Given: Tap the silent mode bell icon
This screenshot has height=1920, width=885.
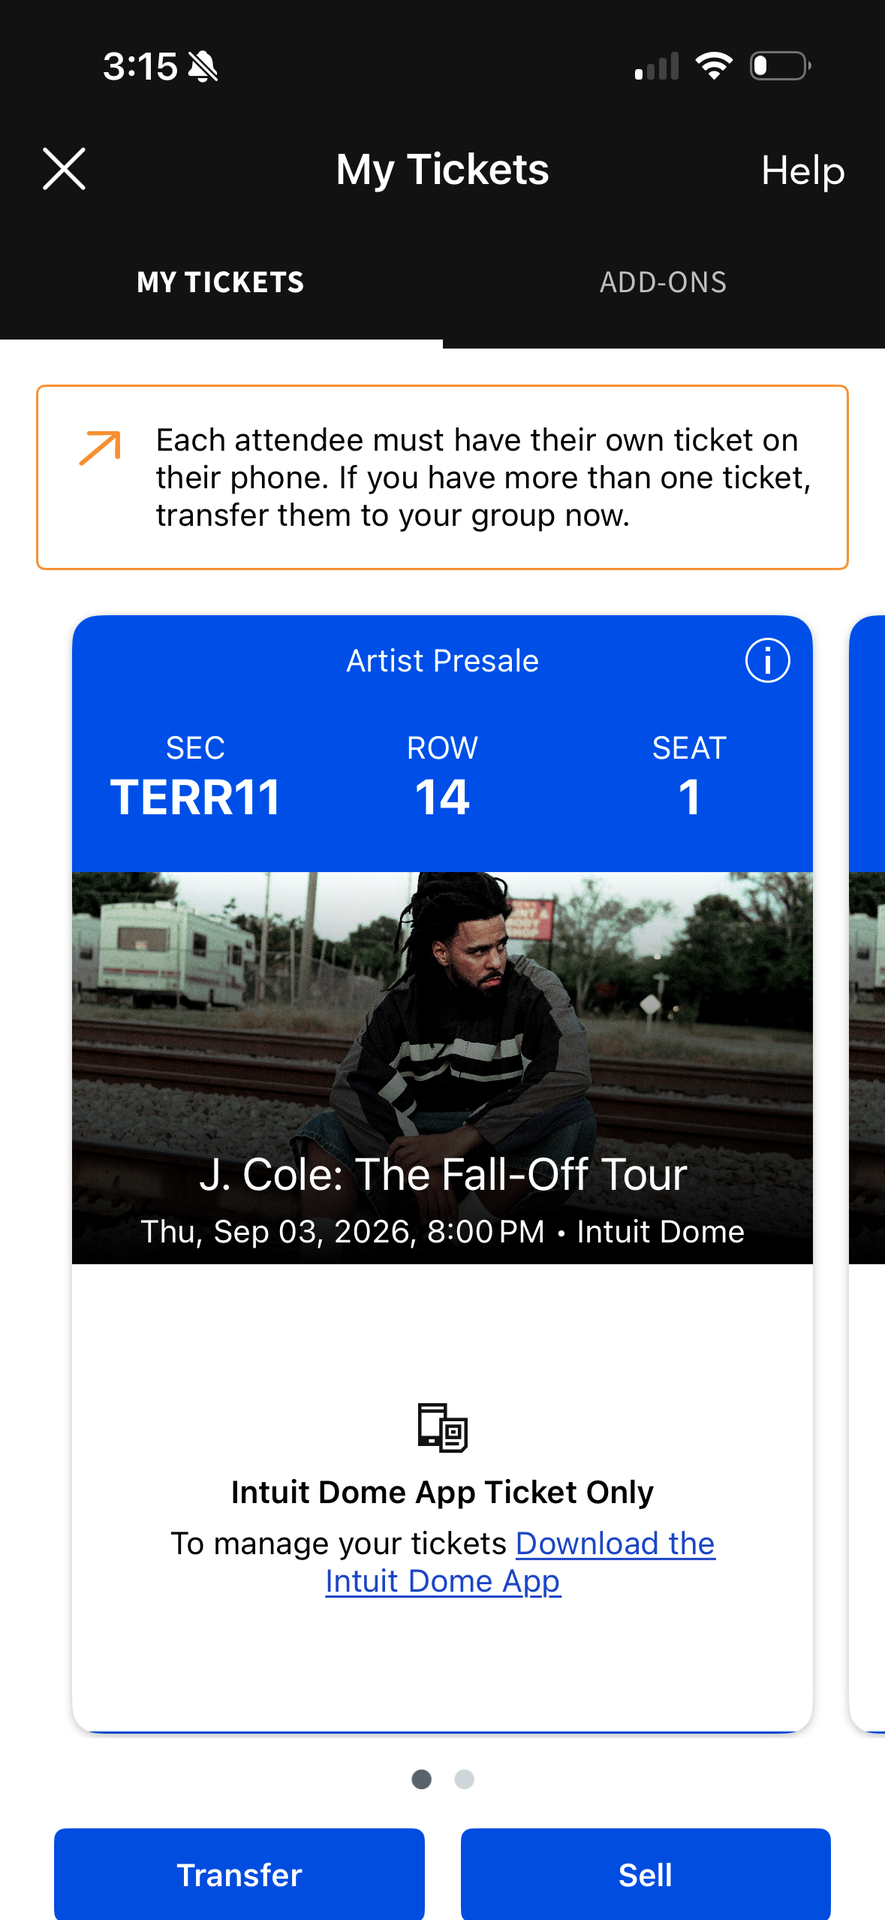Looking at the screenshot, I should (203, 67).
